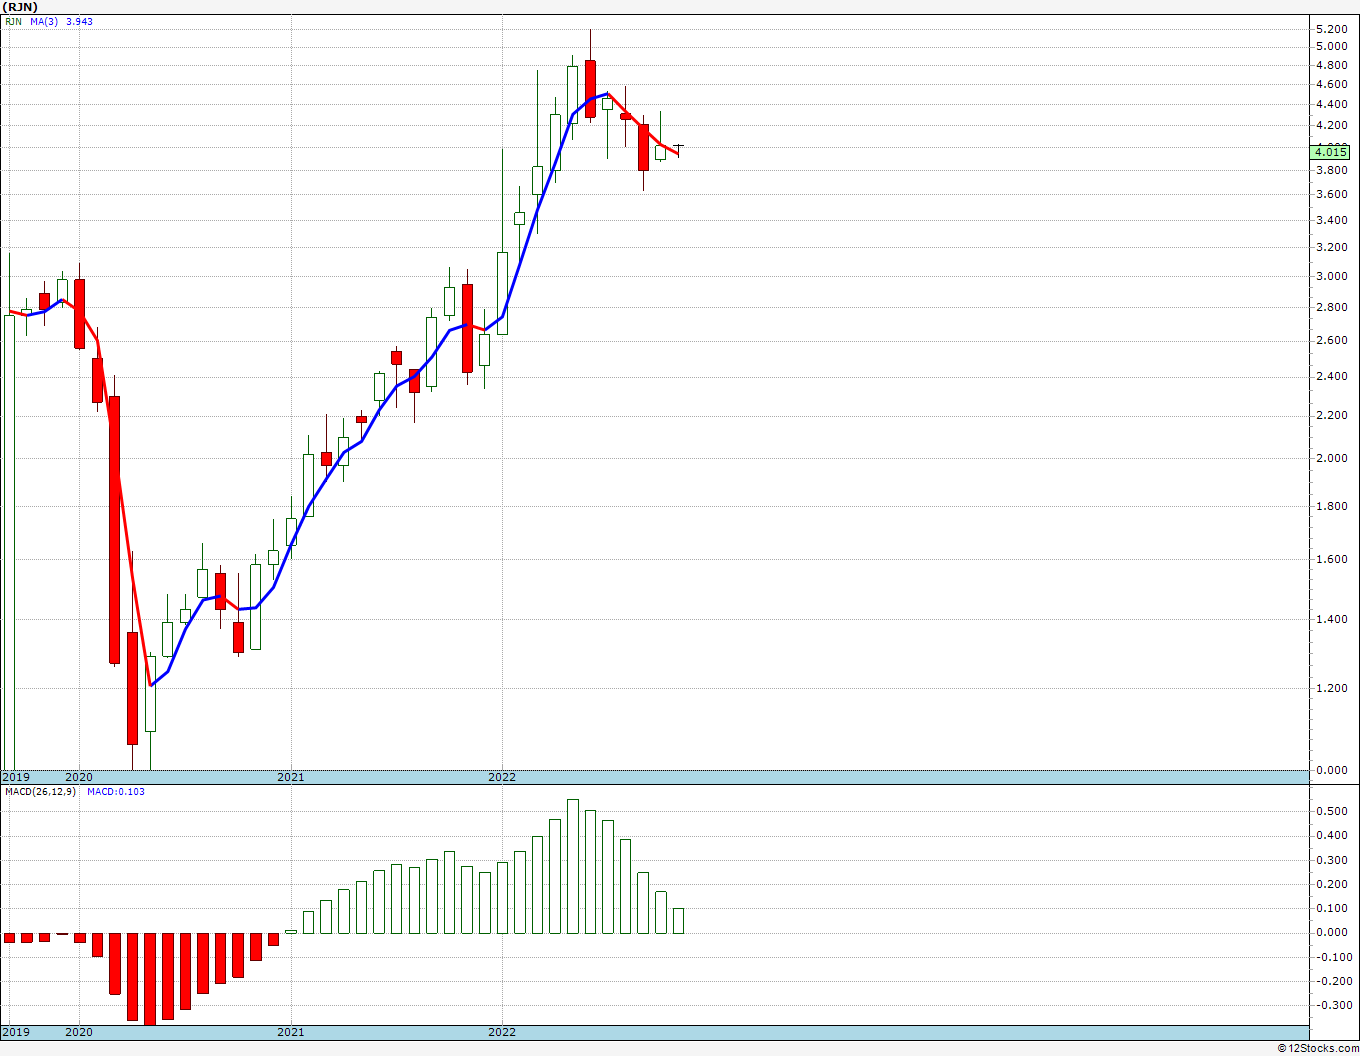This screenshot has width=1360, height=1056.
Task: Click the MA(3) indicator legend label
Action: point(44,21)
